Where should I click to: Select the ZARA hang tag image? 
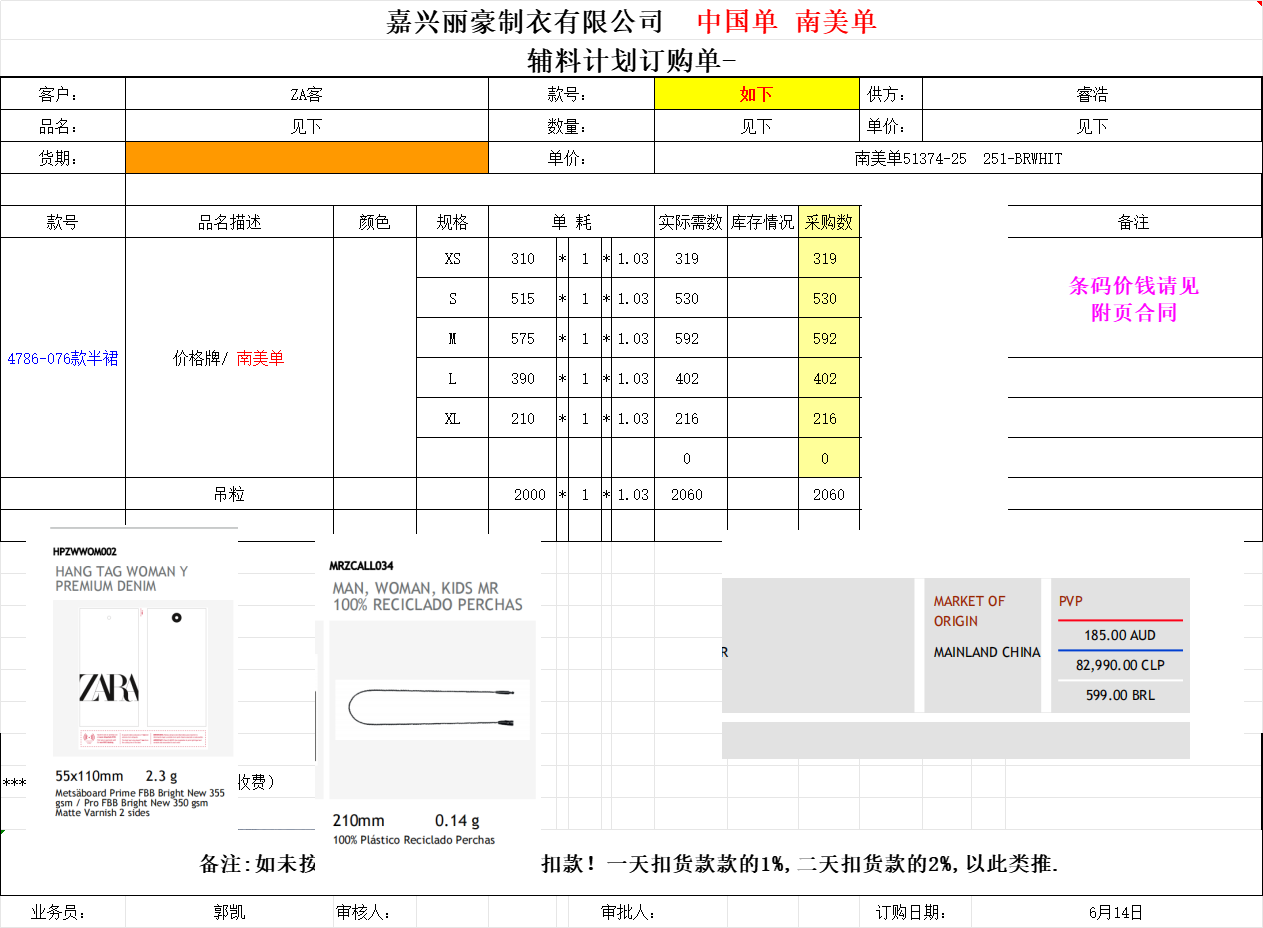(x=145, y=680)
